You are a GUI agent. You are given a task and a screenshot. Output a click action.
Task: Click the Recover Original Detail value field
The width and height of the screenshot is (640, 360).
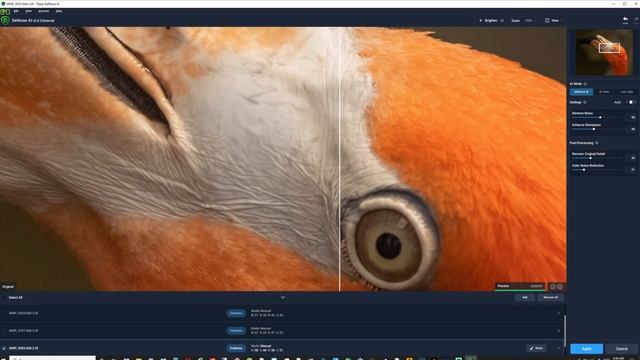click(632, 158)
